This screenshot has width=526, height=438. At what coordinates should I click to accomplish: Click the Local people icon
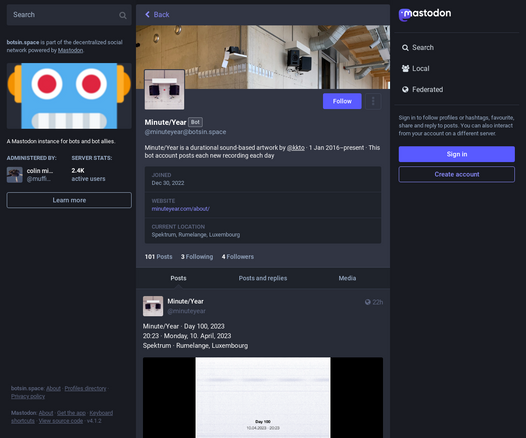point(405,68)
